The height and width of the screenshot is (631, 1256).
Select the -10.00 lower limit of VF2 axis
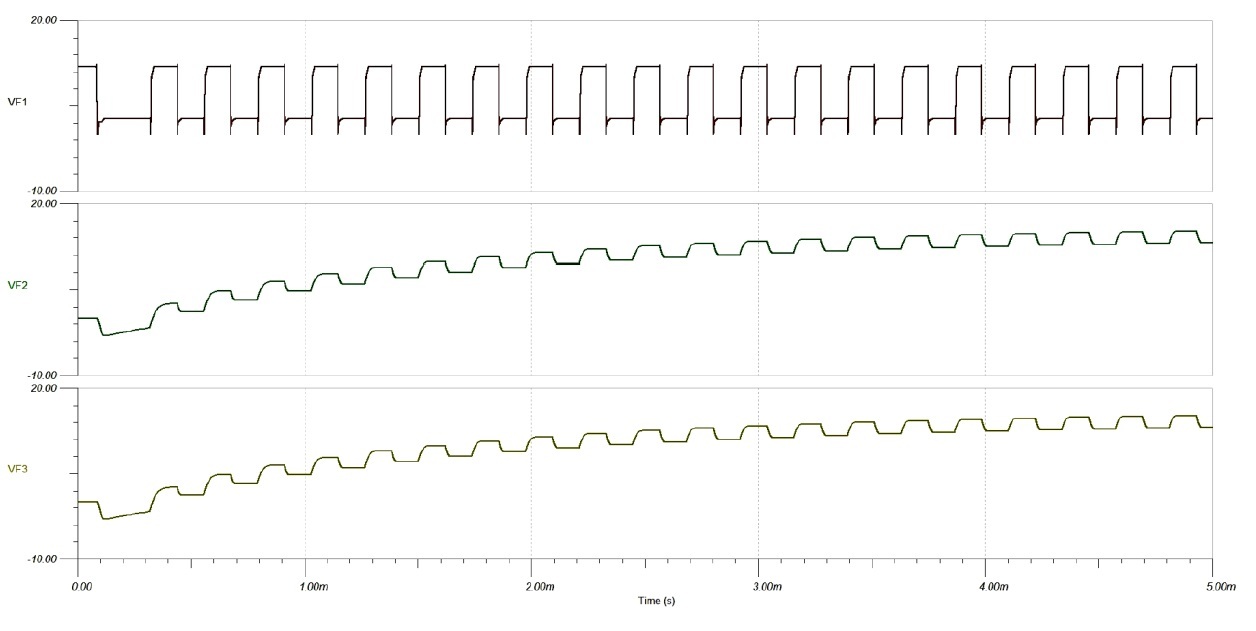[x=44, y=375]
